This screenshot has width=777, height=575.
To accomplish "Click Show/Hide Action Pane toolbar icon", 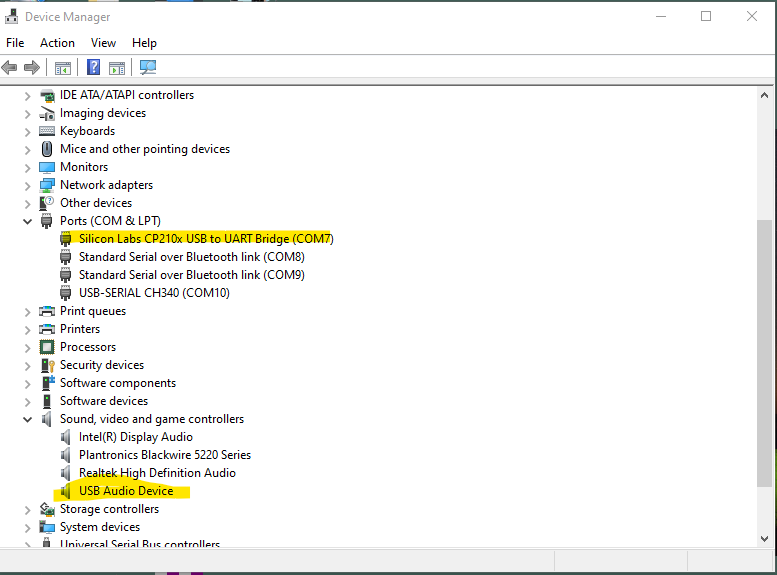I will point(117,67).
